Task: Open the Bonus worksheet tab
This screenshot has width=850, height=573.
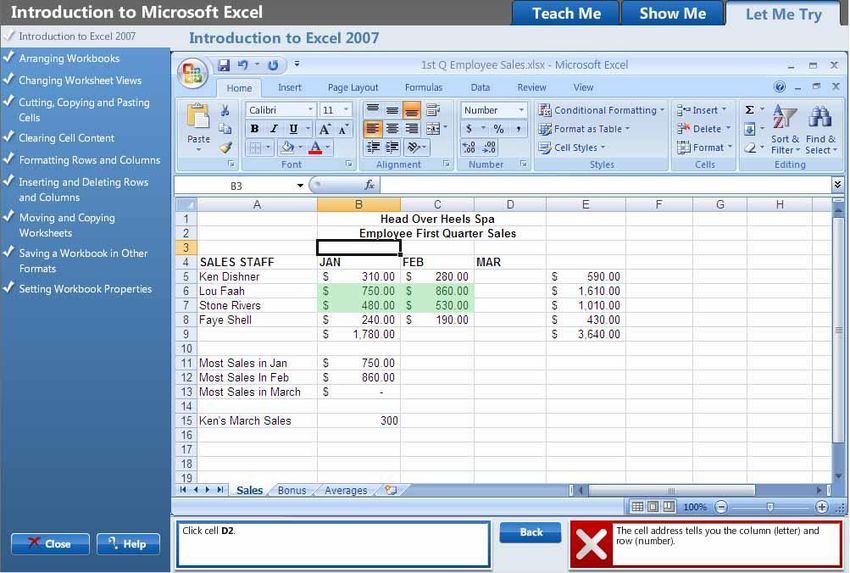Action: pyautogui.click(x=292, y=490)
